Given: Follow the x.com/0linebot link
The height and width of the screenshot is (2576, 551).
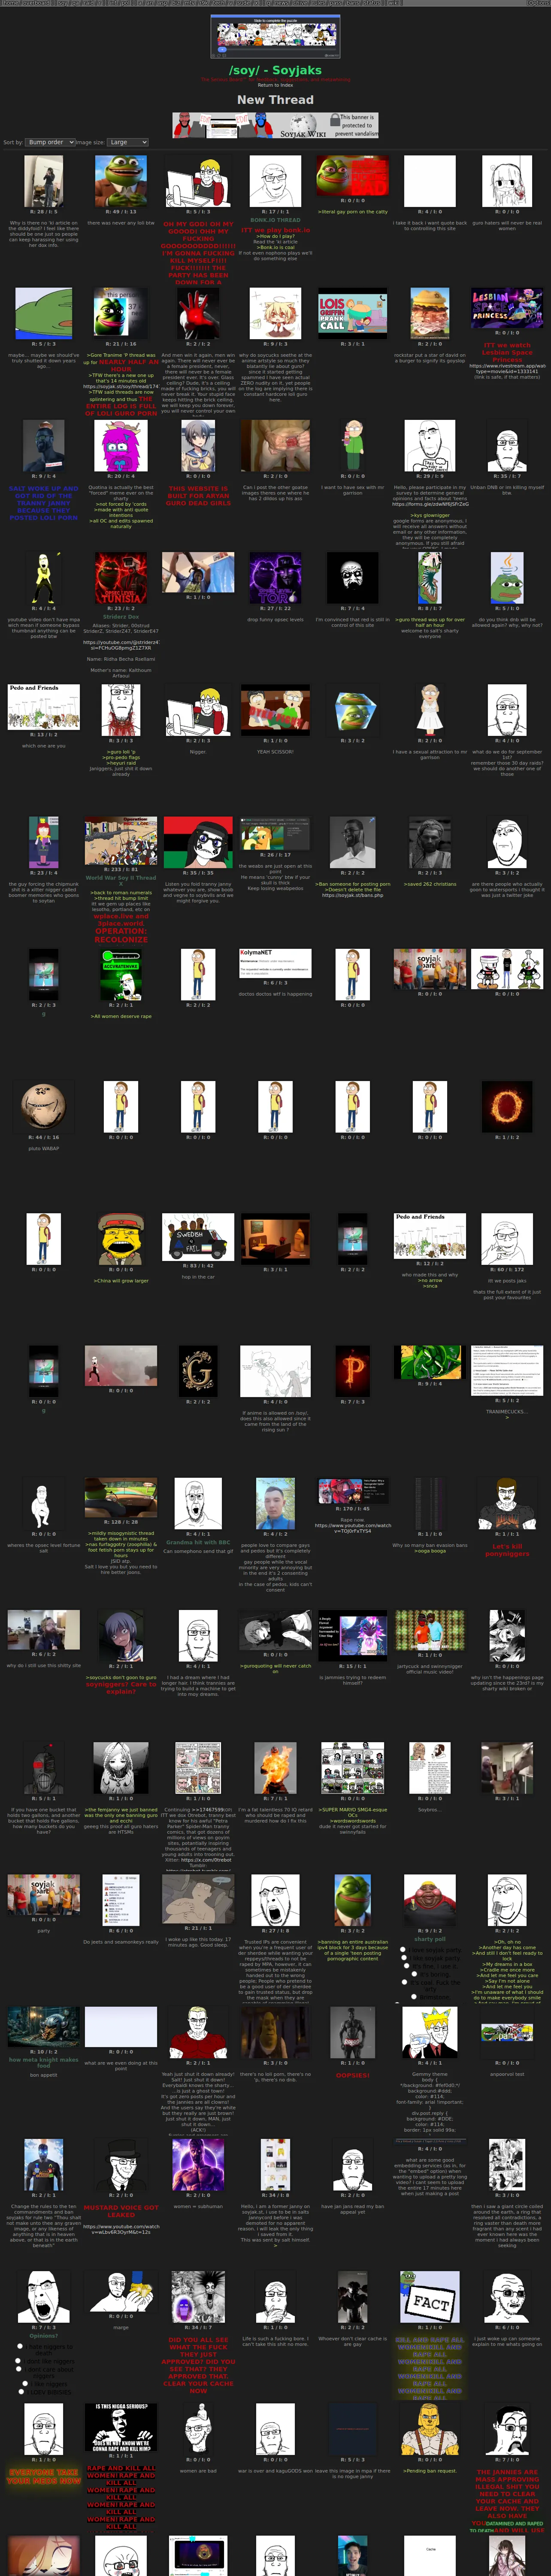Looking at the screenshot, I should [207, 1860].
